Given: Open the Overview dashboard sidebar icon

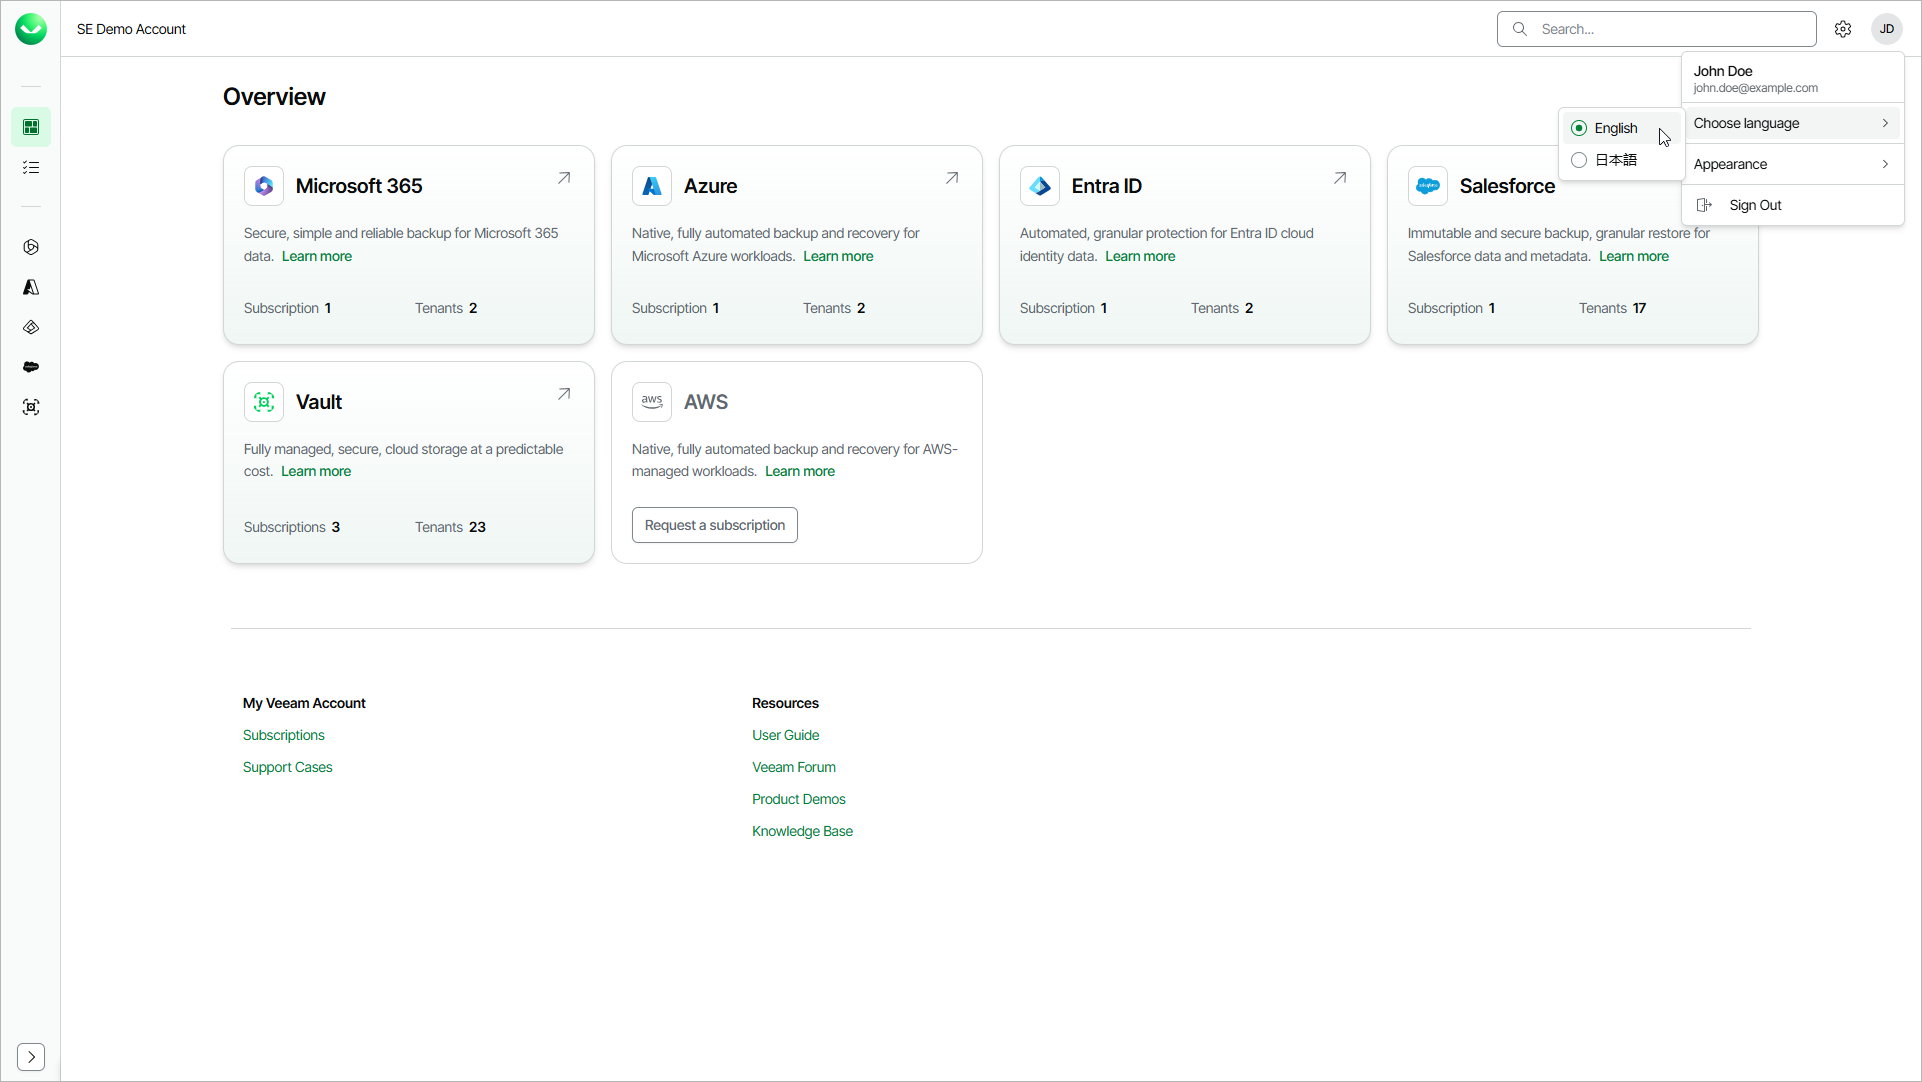Looking at the screenshot, I should 31,127.
